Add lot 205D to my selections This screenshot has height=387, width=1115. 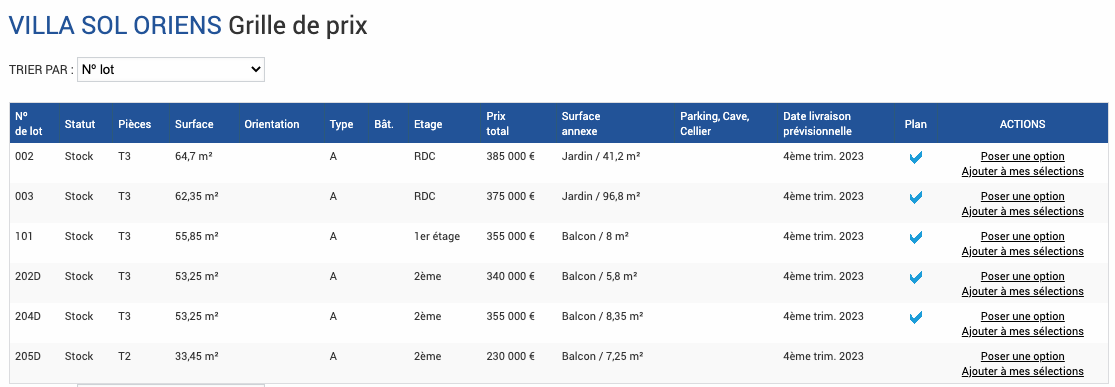point(1023,371)
